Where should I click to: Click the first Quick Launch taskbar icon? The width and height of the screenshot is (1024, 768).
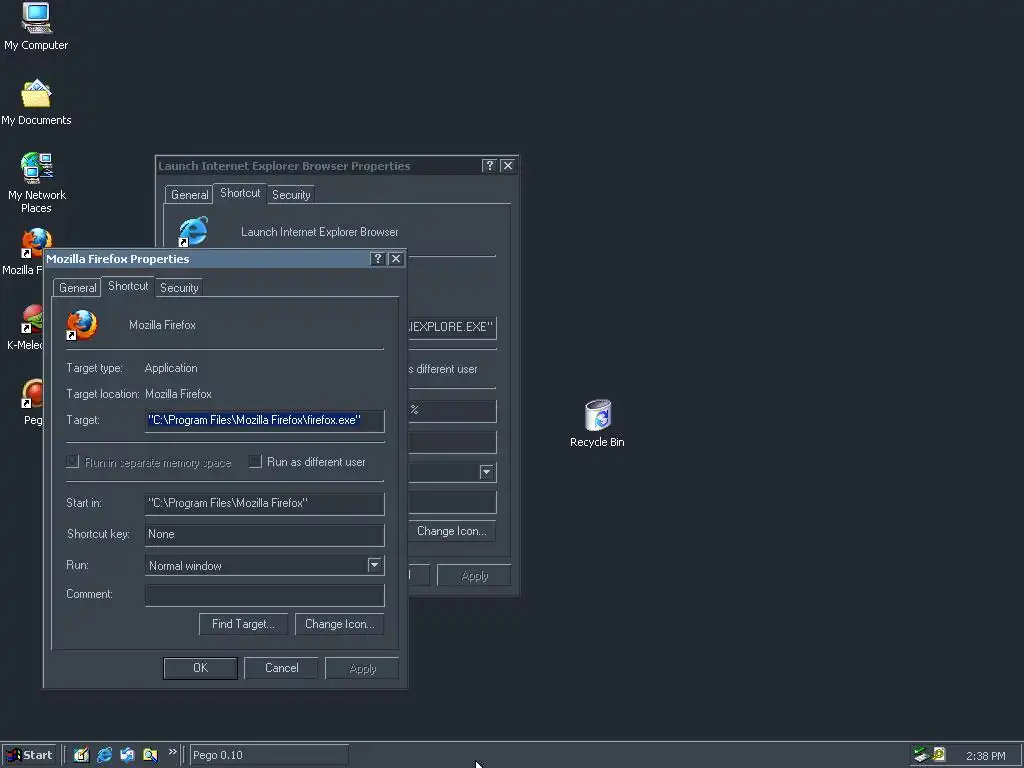click(81, 755)
